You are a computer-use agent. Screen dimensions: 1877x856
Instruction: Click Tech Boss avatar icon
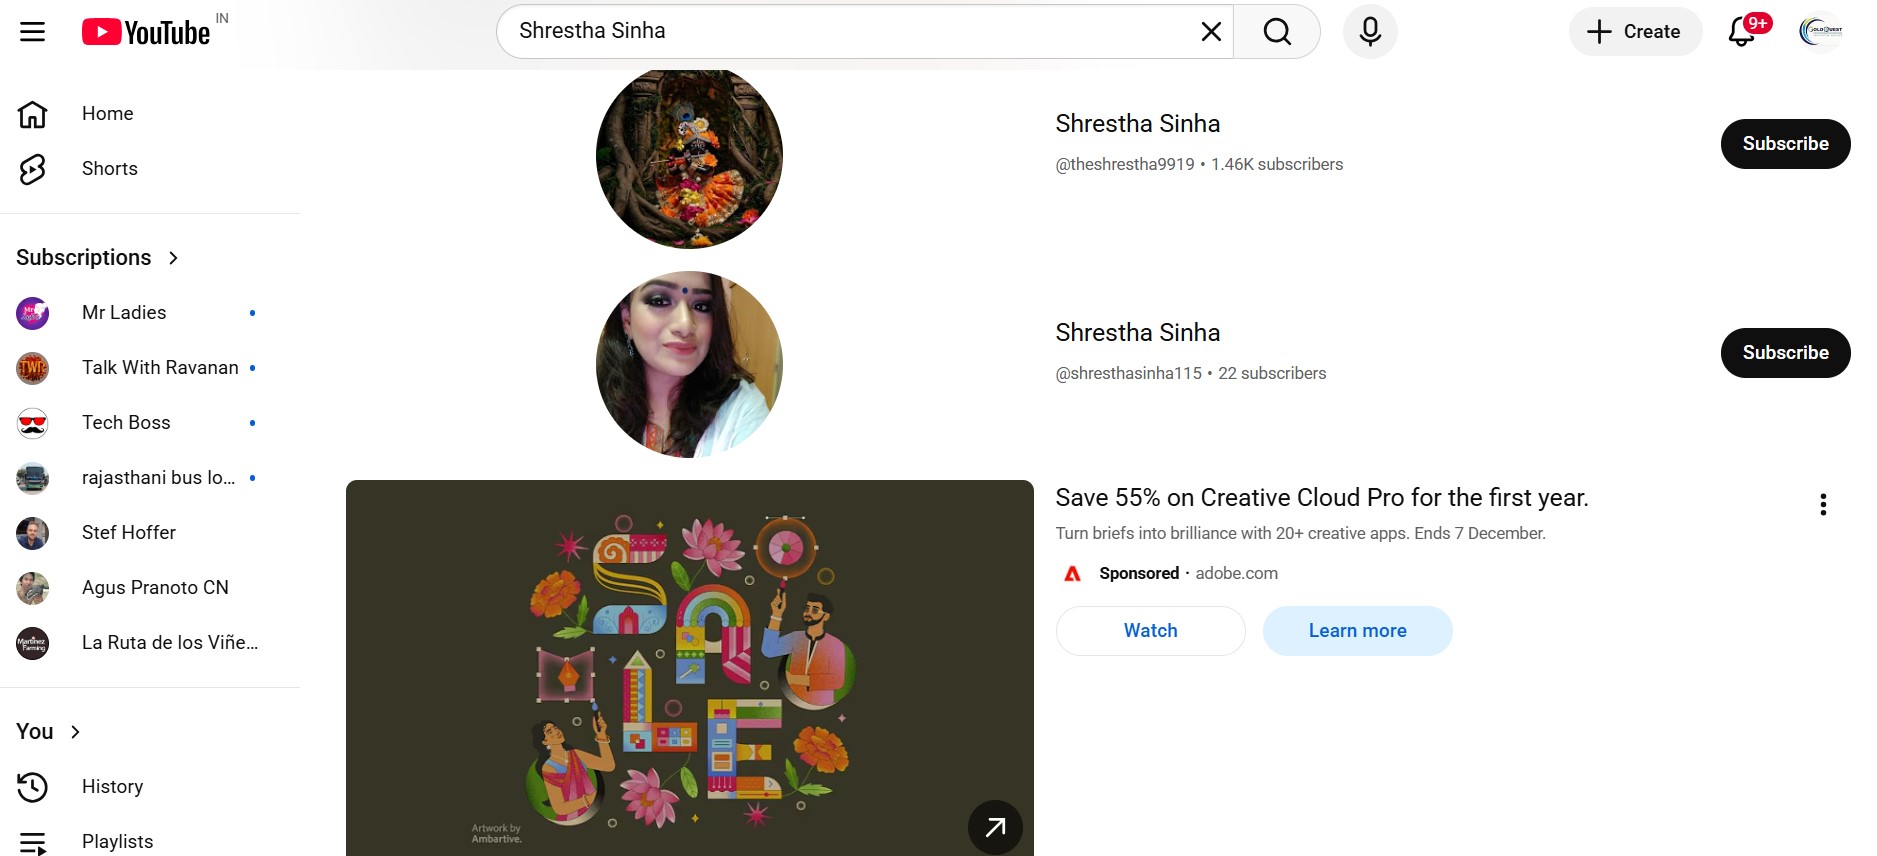click(33, 423)
